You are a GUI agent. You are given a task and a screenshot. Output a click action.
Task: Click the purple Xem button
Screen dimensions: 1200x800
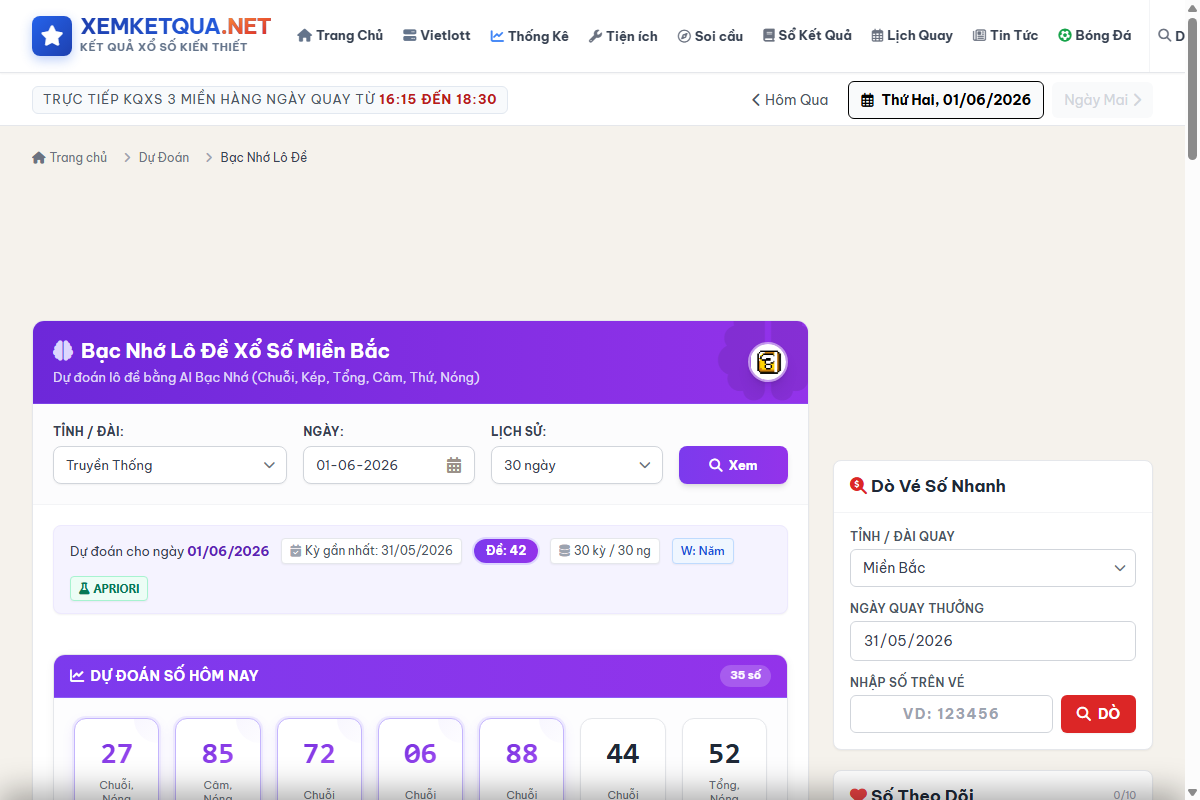point(733,465)
